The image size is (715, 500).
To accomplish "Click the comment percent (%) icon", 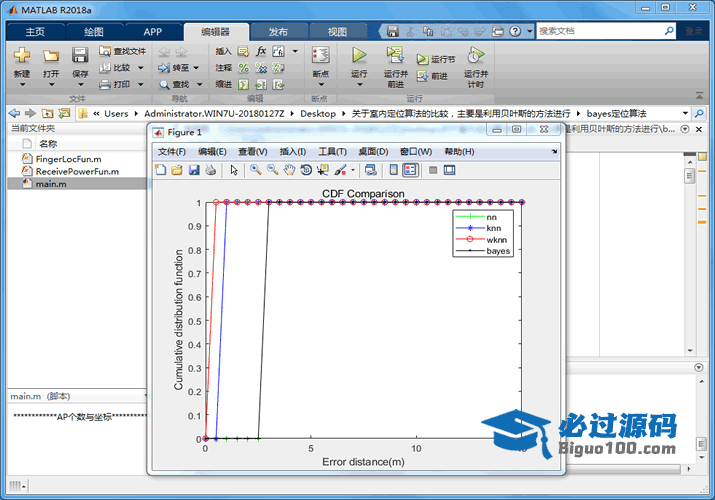I will [244, 68].
